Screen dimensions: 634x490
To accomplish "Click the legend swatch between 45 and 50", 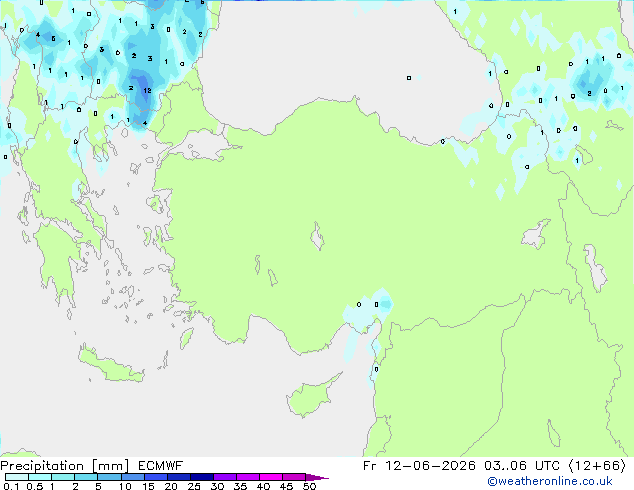I will tap(294, 477).
